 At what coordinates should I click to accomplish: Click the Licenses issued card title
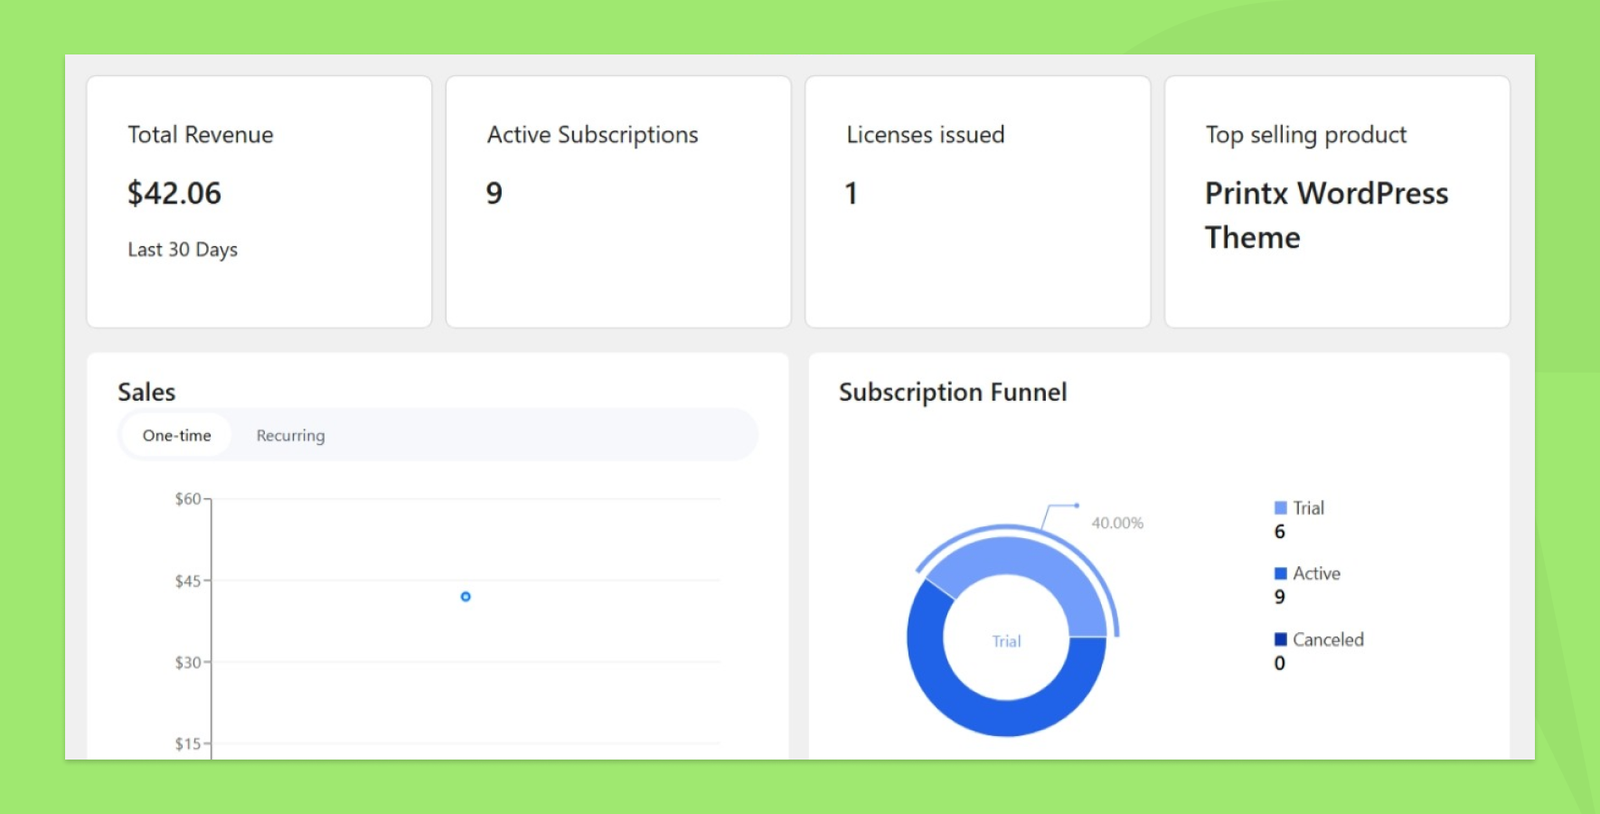click(925, 135)
